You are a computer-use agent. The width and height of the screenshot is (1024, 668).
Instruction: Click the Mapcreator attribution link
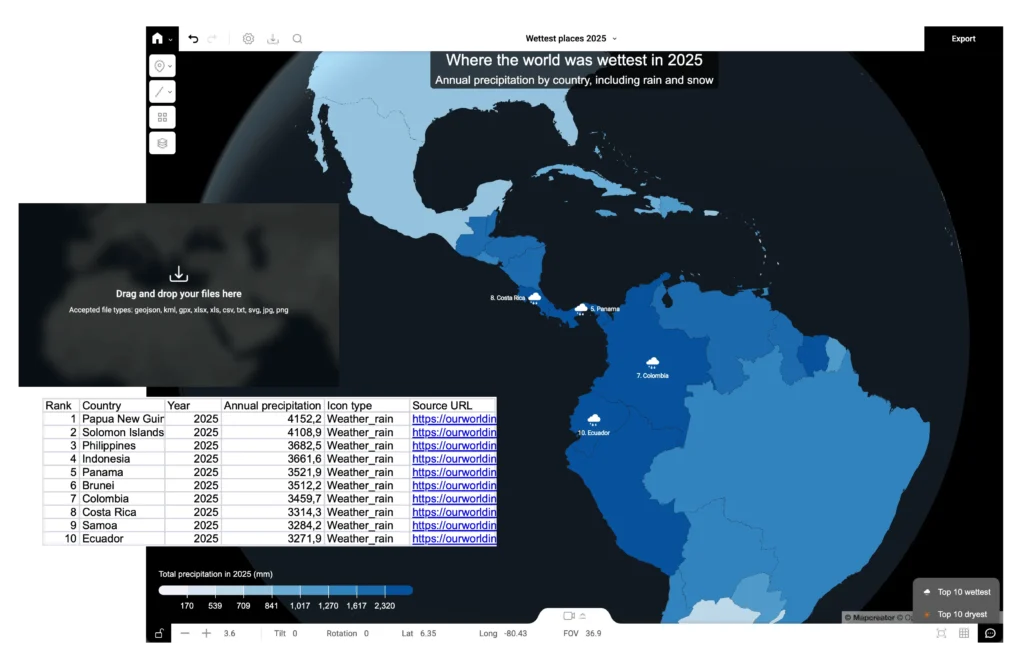(x=869, y=618)
